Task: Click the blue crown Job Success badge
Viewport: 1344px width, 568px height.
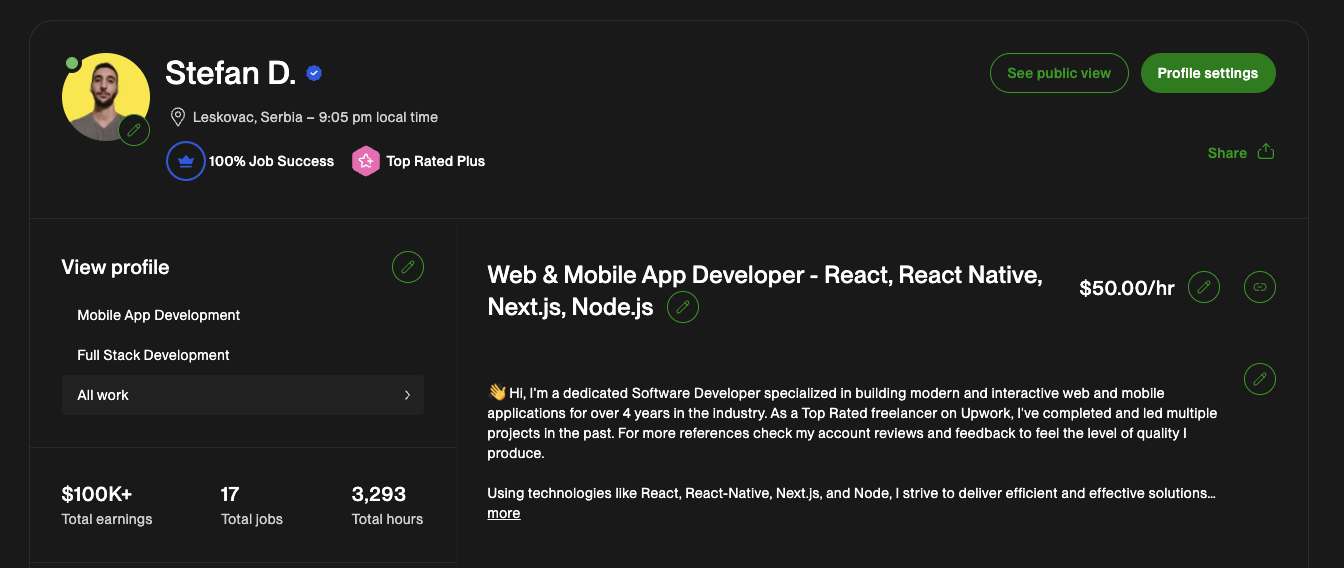Action: [186, 161]
